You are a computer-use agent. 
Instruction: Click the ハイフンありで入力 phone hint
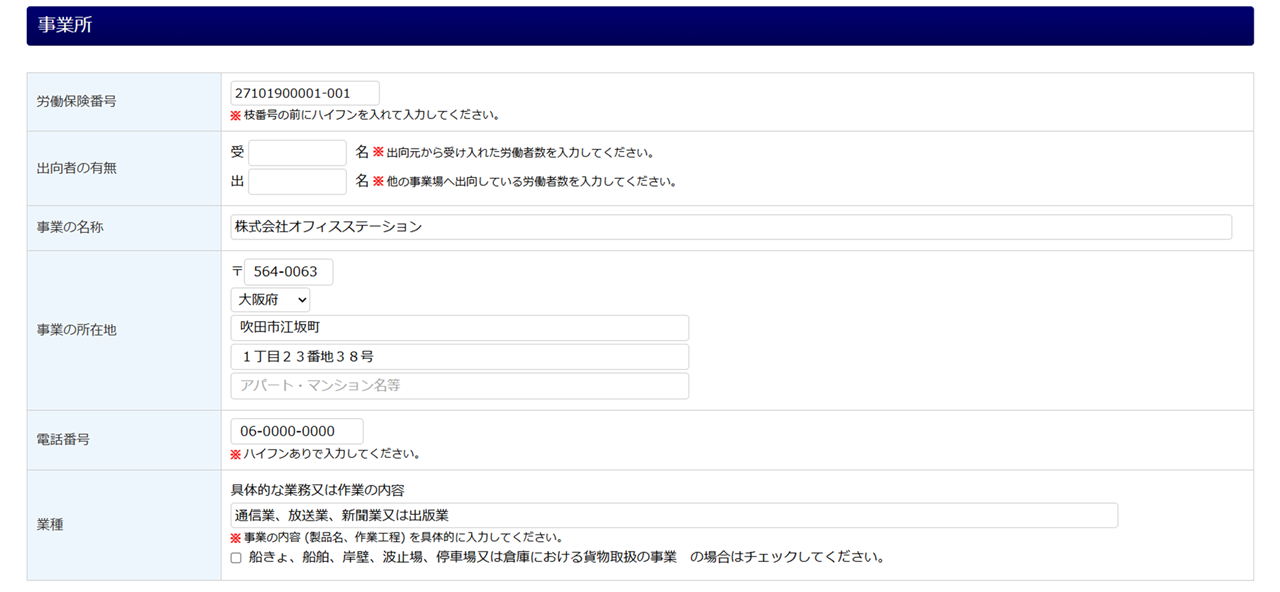coord(325,453)
